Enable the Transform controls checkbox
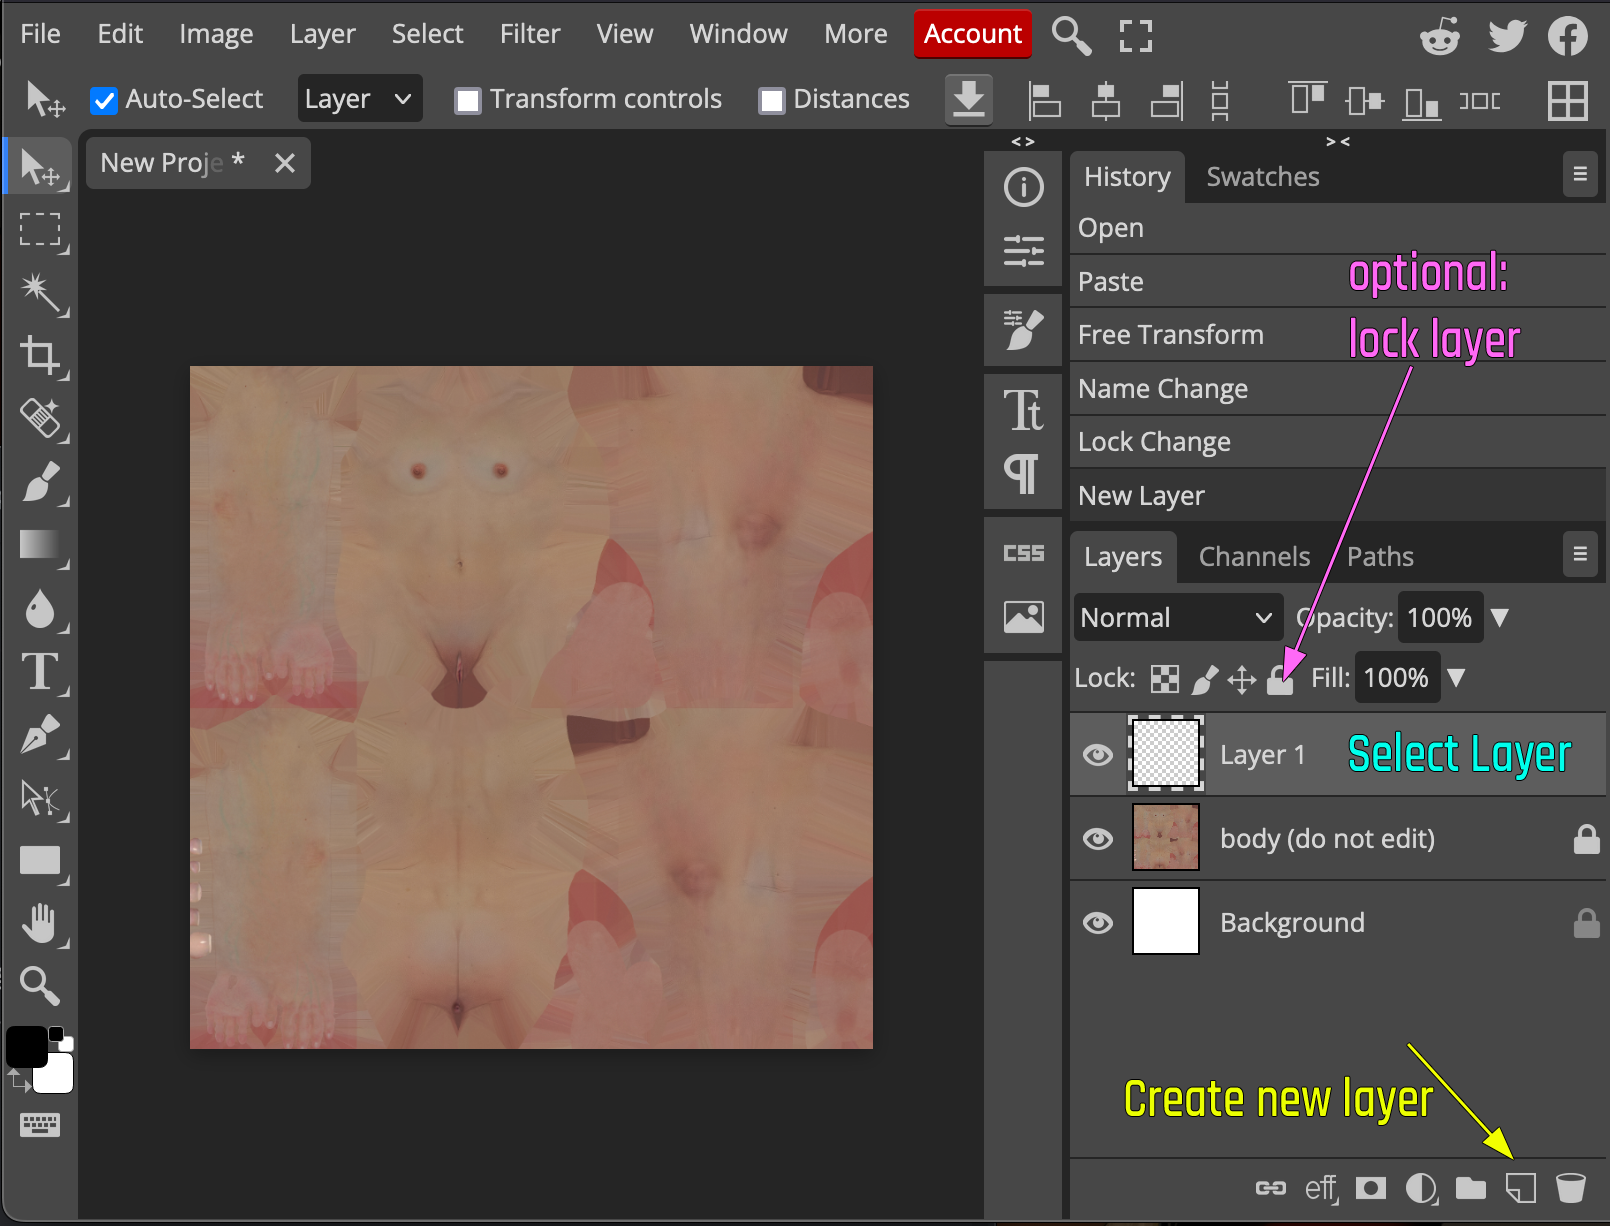Image resolution: width=1610 pixels, height=1226 pixels. tap(467, 100)
